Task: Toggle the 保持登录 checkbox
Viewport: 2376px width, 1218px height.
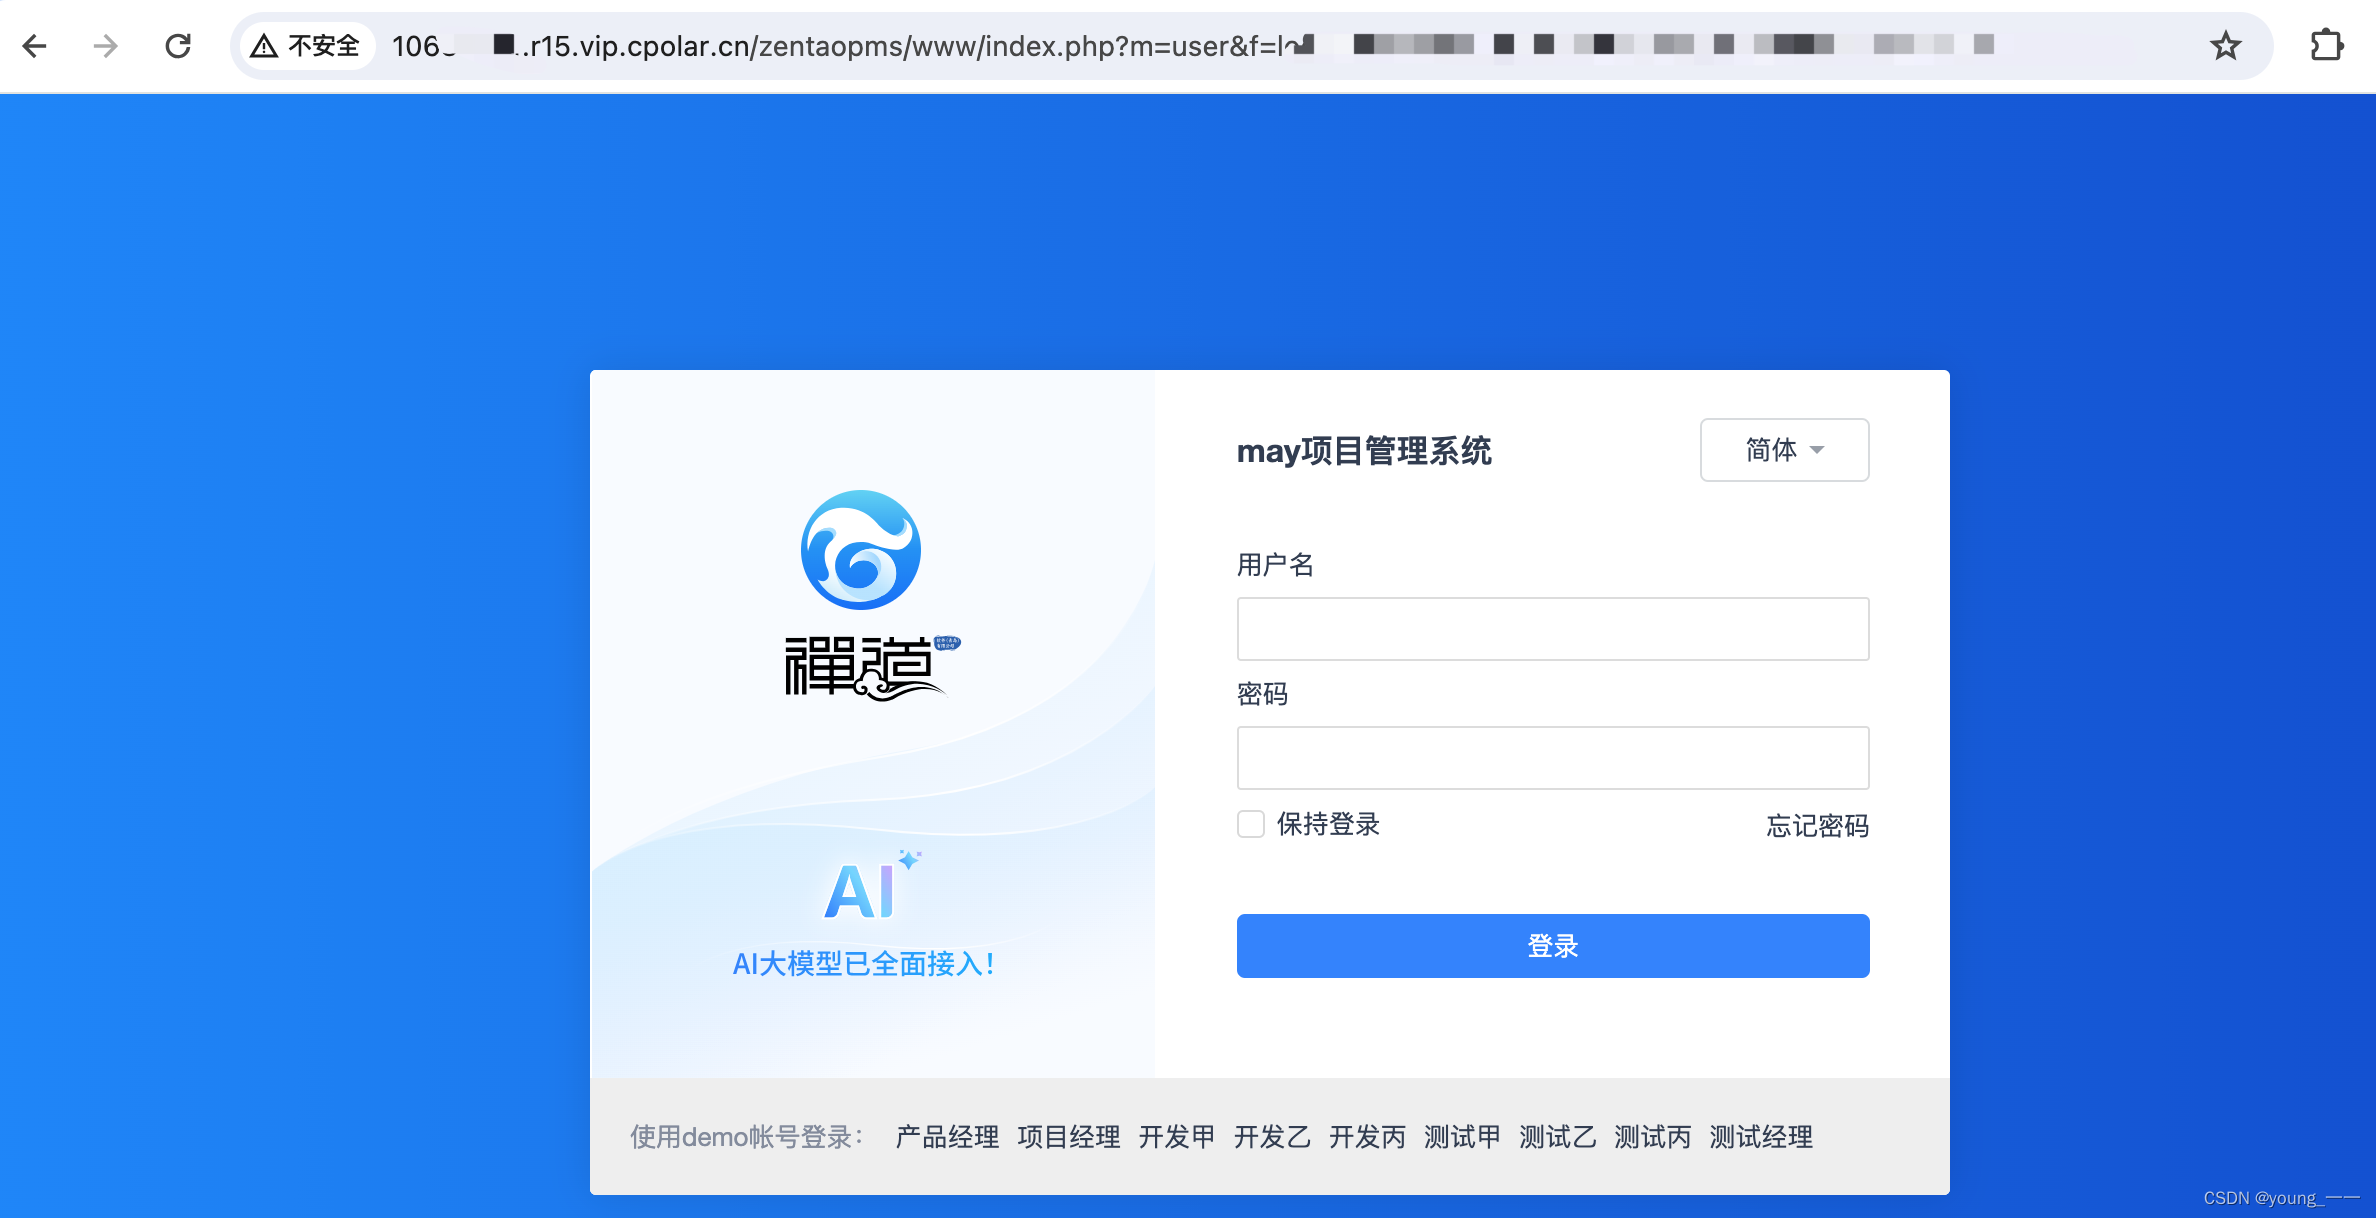Action: 1251,824
